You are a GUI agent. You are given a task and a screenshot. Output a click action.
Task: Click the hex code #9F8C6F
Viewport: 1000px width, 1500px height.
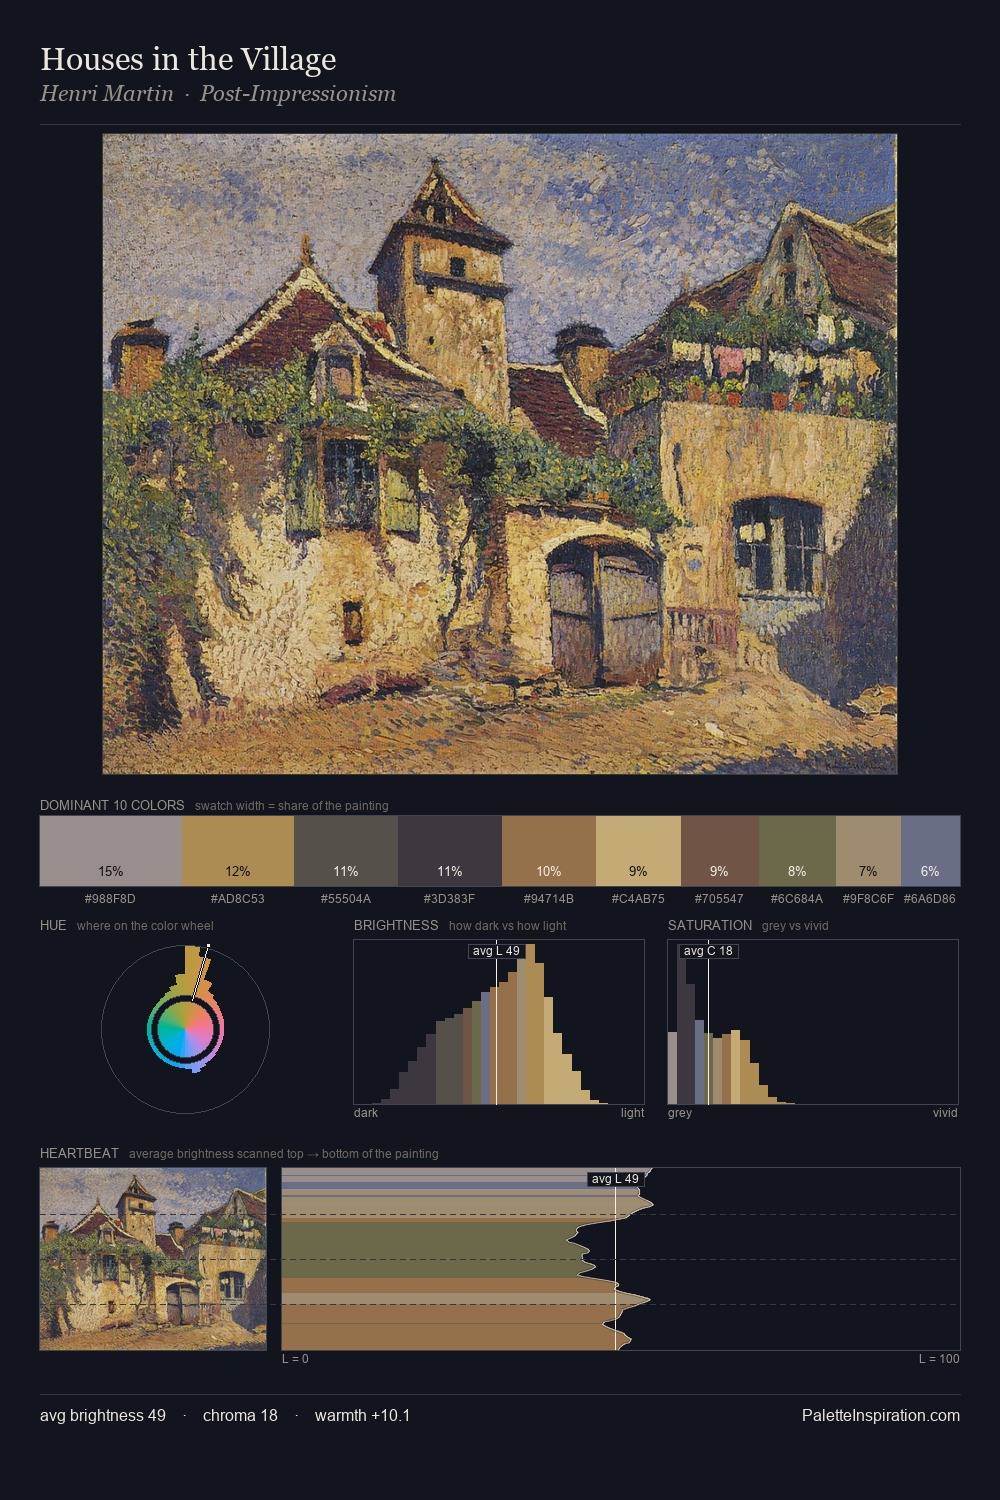click(x=868, y=899)
